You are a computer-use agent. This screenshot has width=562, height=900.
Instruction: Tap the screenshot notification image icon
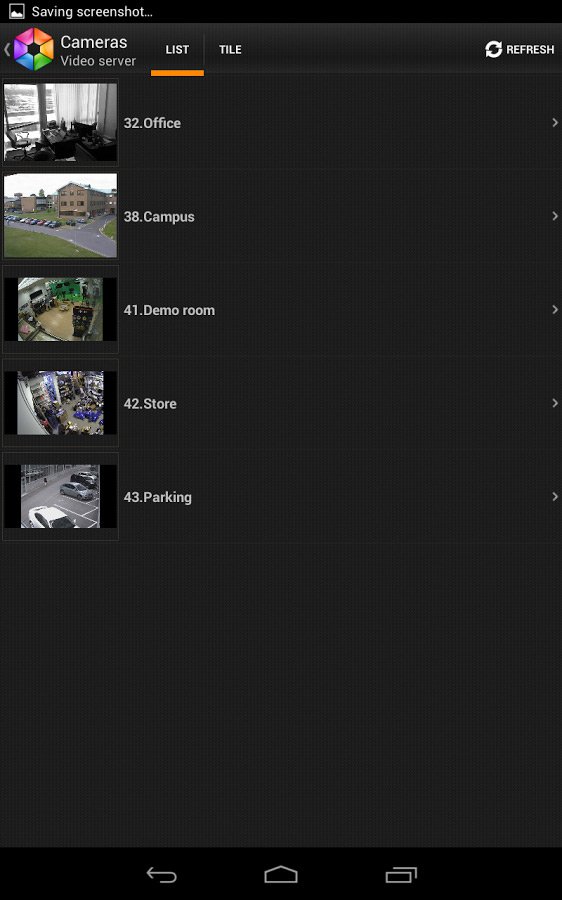click(x=17, y=11)
